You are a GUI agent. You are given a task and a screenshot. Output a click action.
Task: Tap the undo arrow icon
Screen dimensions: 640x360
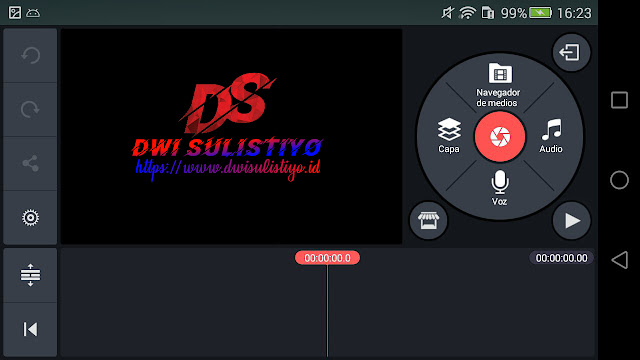point(31,55)
